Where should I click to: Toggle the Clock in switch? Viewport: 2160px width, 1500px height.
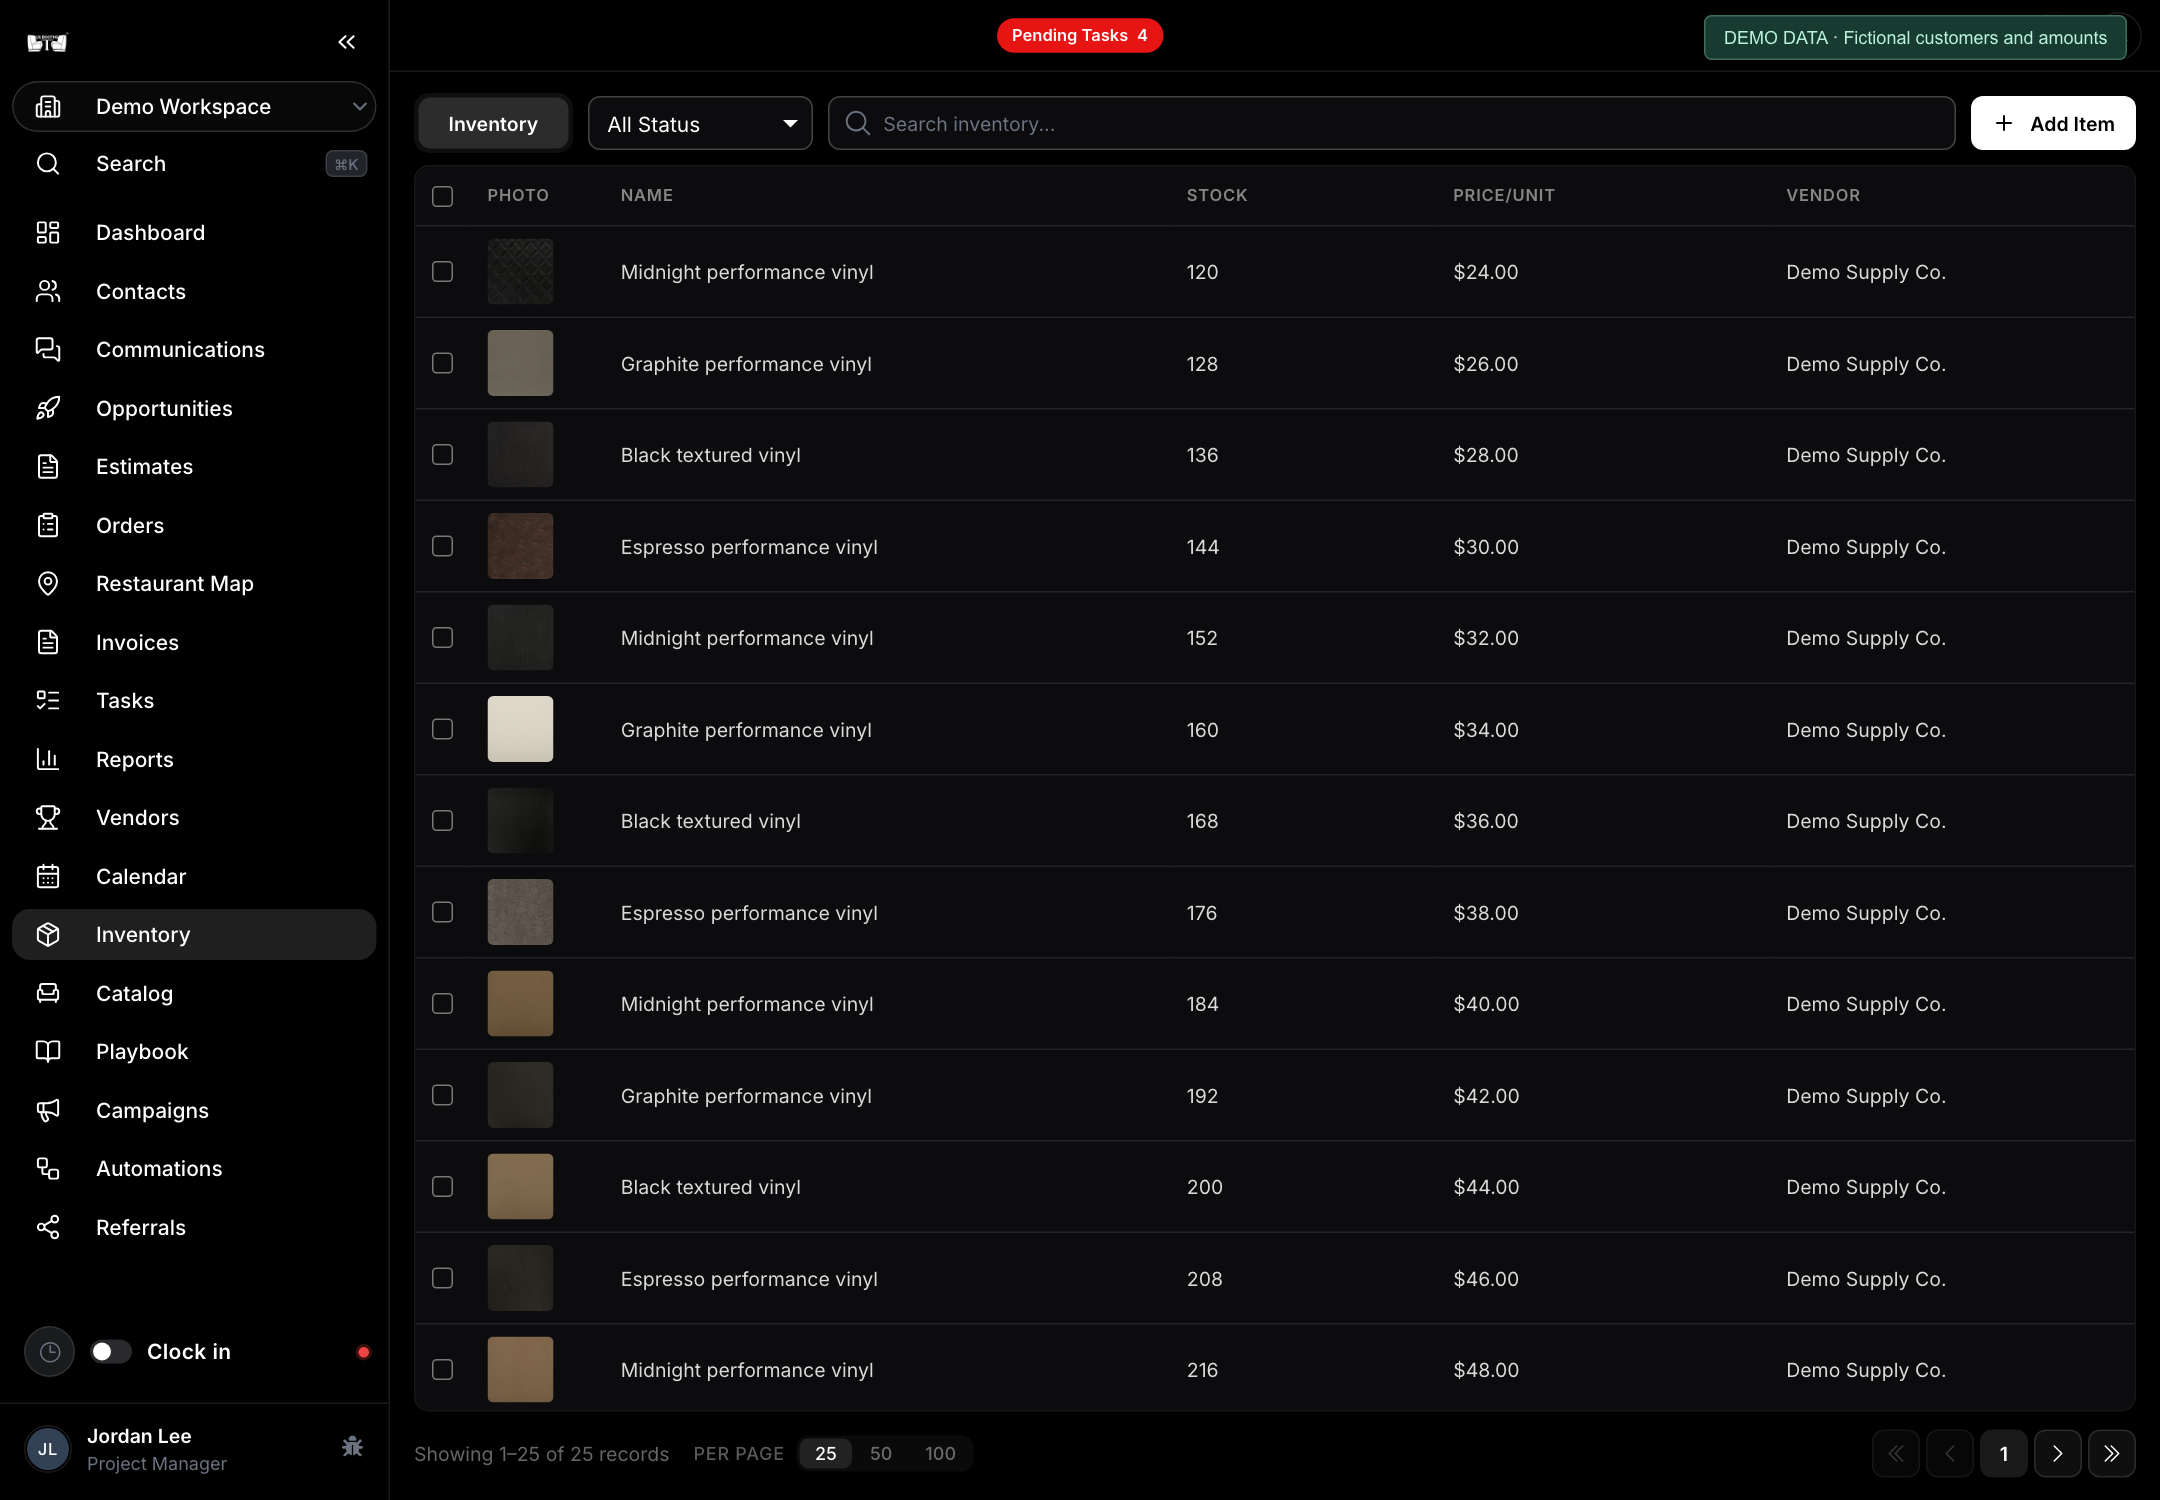pyautogui.click(x=111, y=1352)
